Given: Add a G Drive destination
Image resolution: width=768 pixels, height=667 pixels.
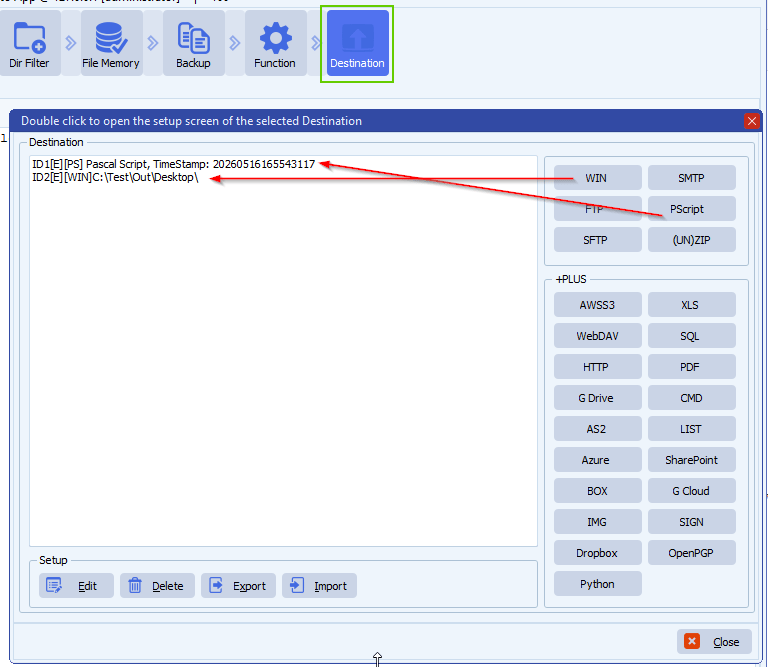Looking at the screenshot, I should pyautogui.click(x=598, y=398).
